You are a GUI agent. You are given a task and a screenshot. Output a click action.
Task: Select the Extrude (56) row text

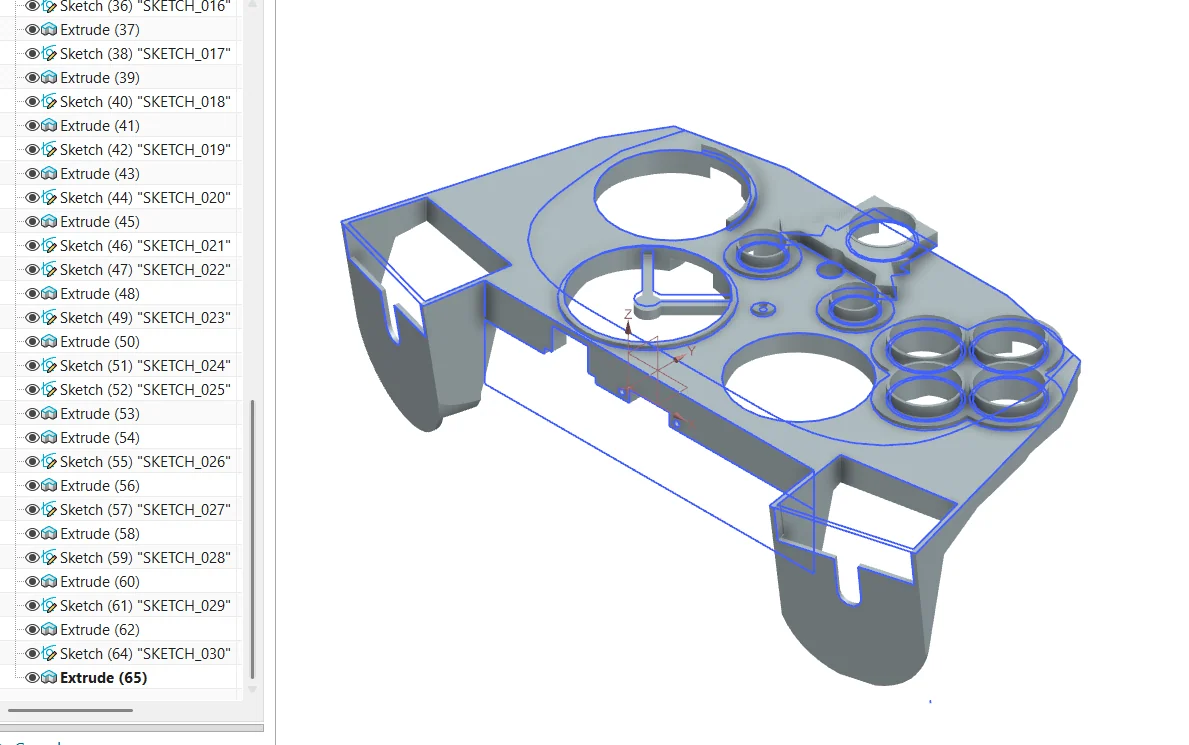(x=100, y=486)
